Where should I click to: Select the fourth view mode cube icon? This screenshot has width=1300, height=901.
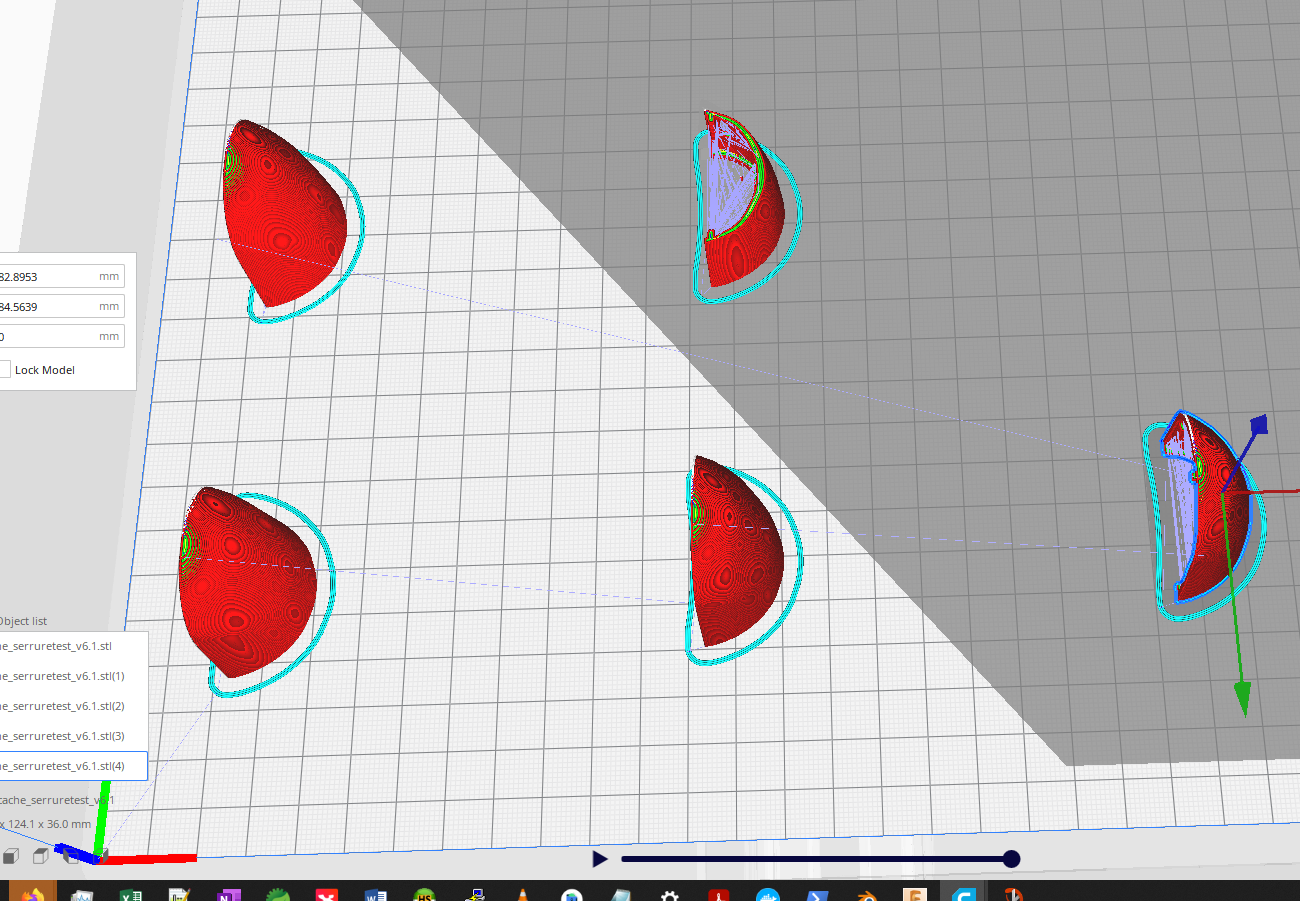100,856
